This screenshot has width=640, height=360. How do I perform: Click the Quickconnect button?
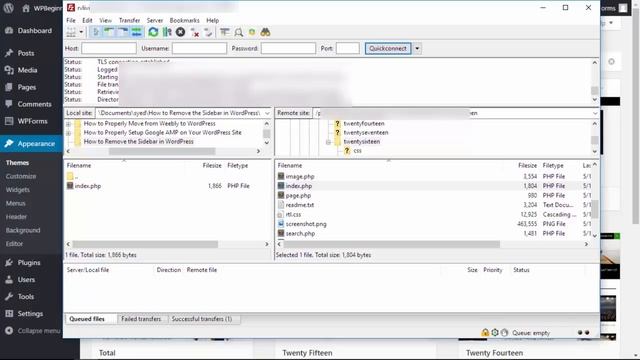pos(388,48)
